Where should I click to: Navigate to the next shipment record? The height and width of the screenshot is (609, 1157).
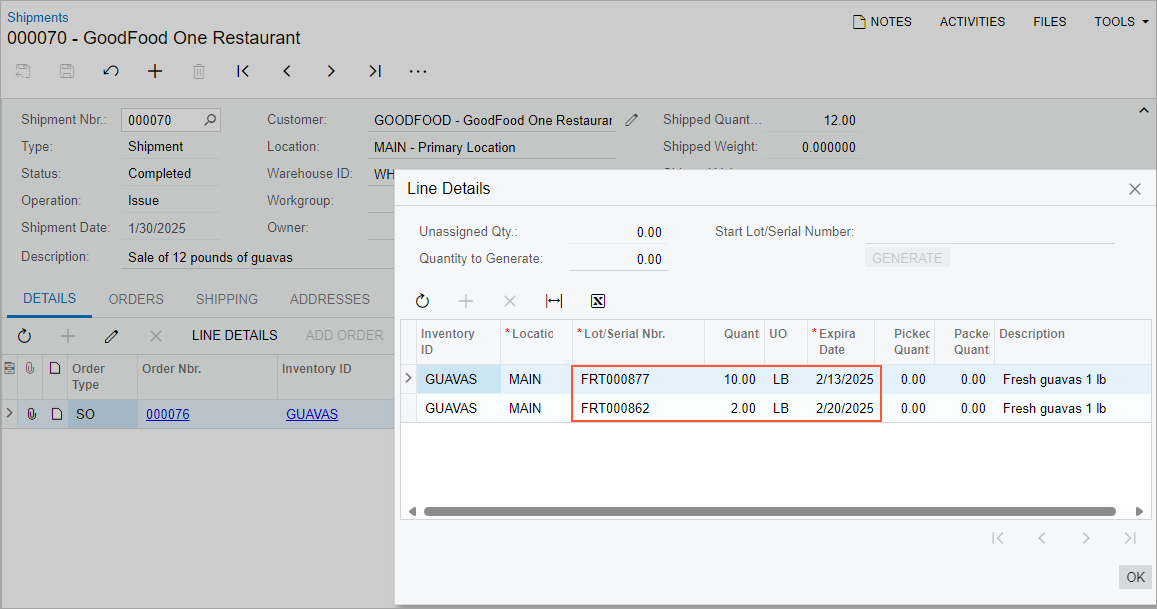coord(331,71)
